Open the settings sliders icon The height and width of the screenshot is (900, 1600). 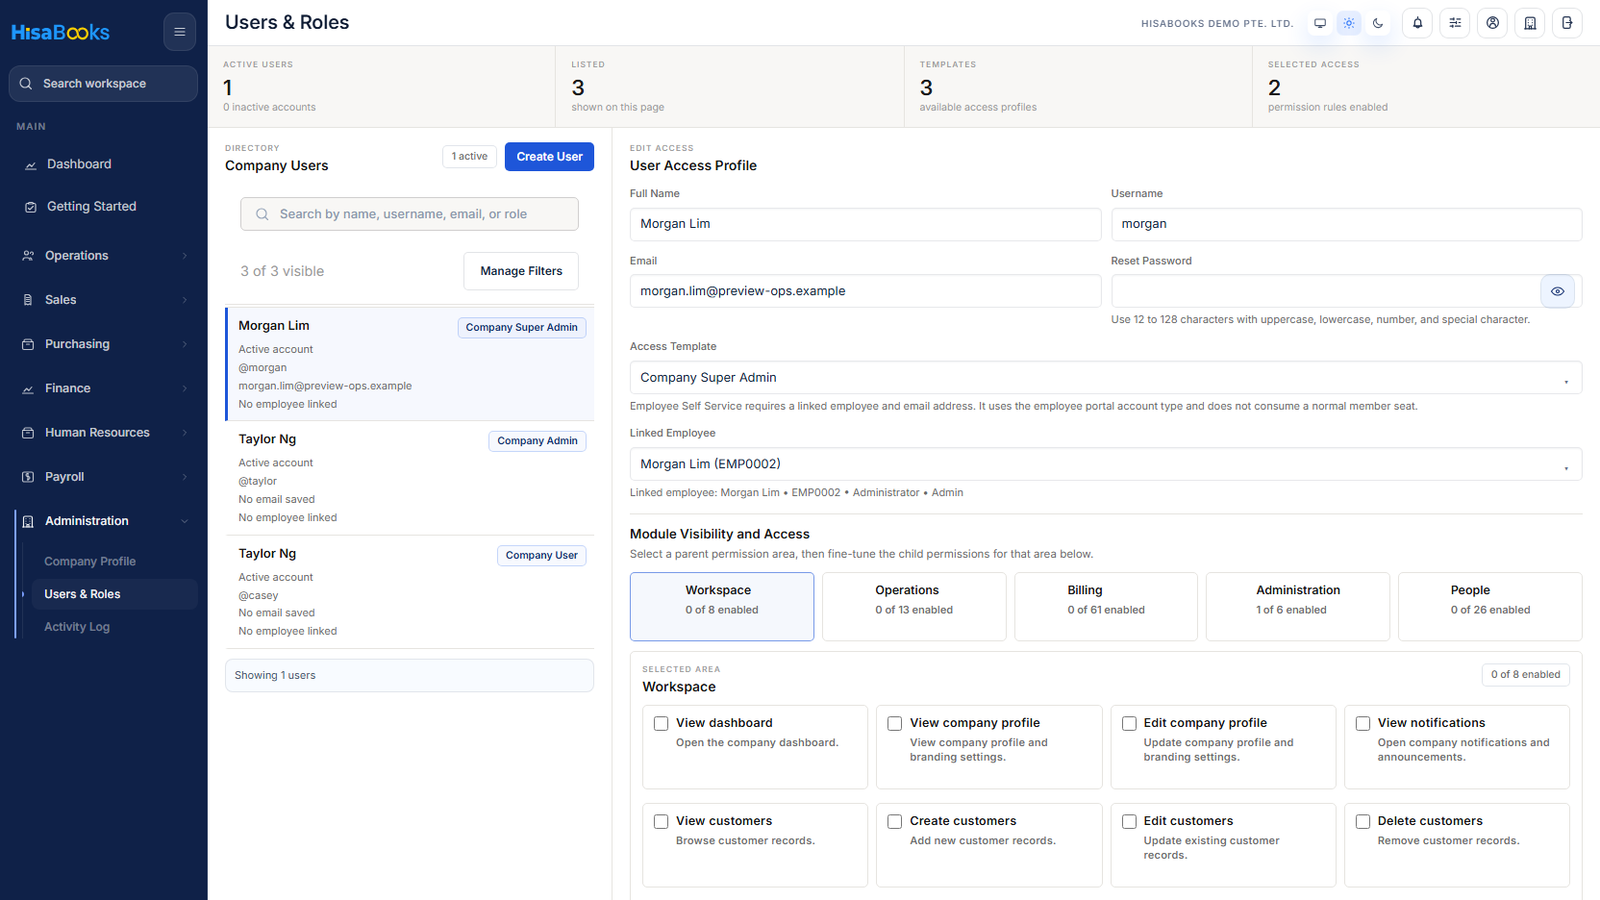coord(1455,23)
